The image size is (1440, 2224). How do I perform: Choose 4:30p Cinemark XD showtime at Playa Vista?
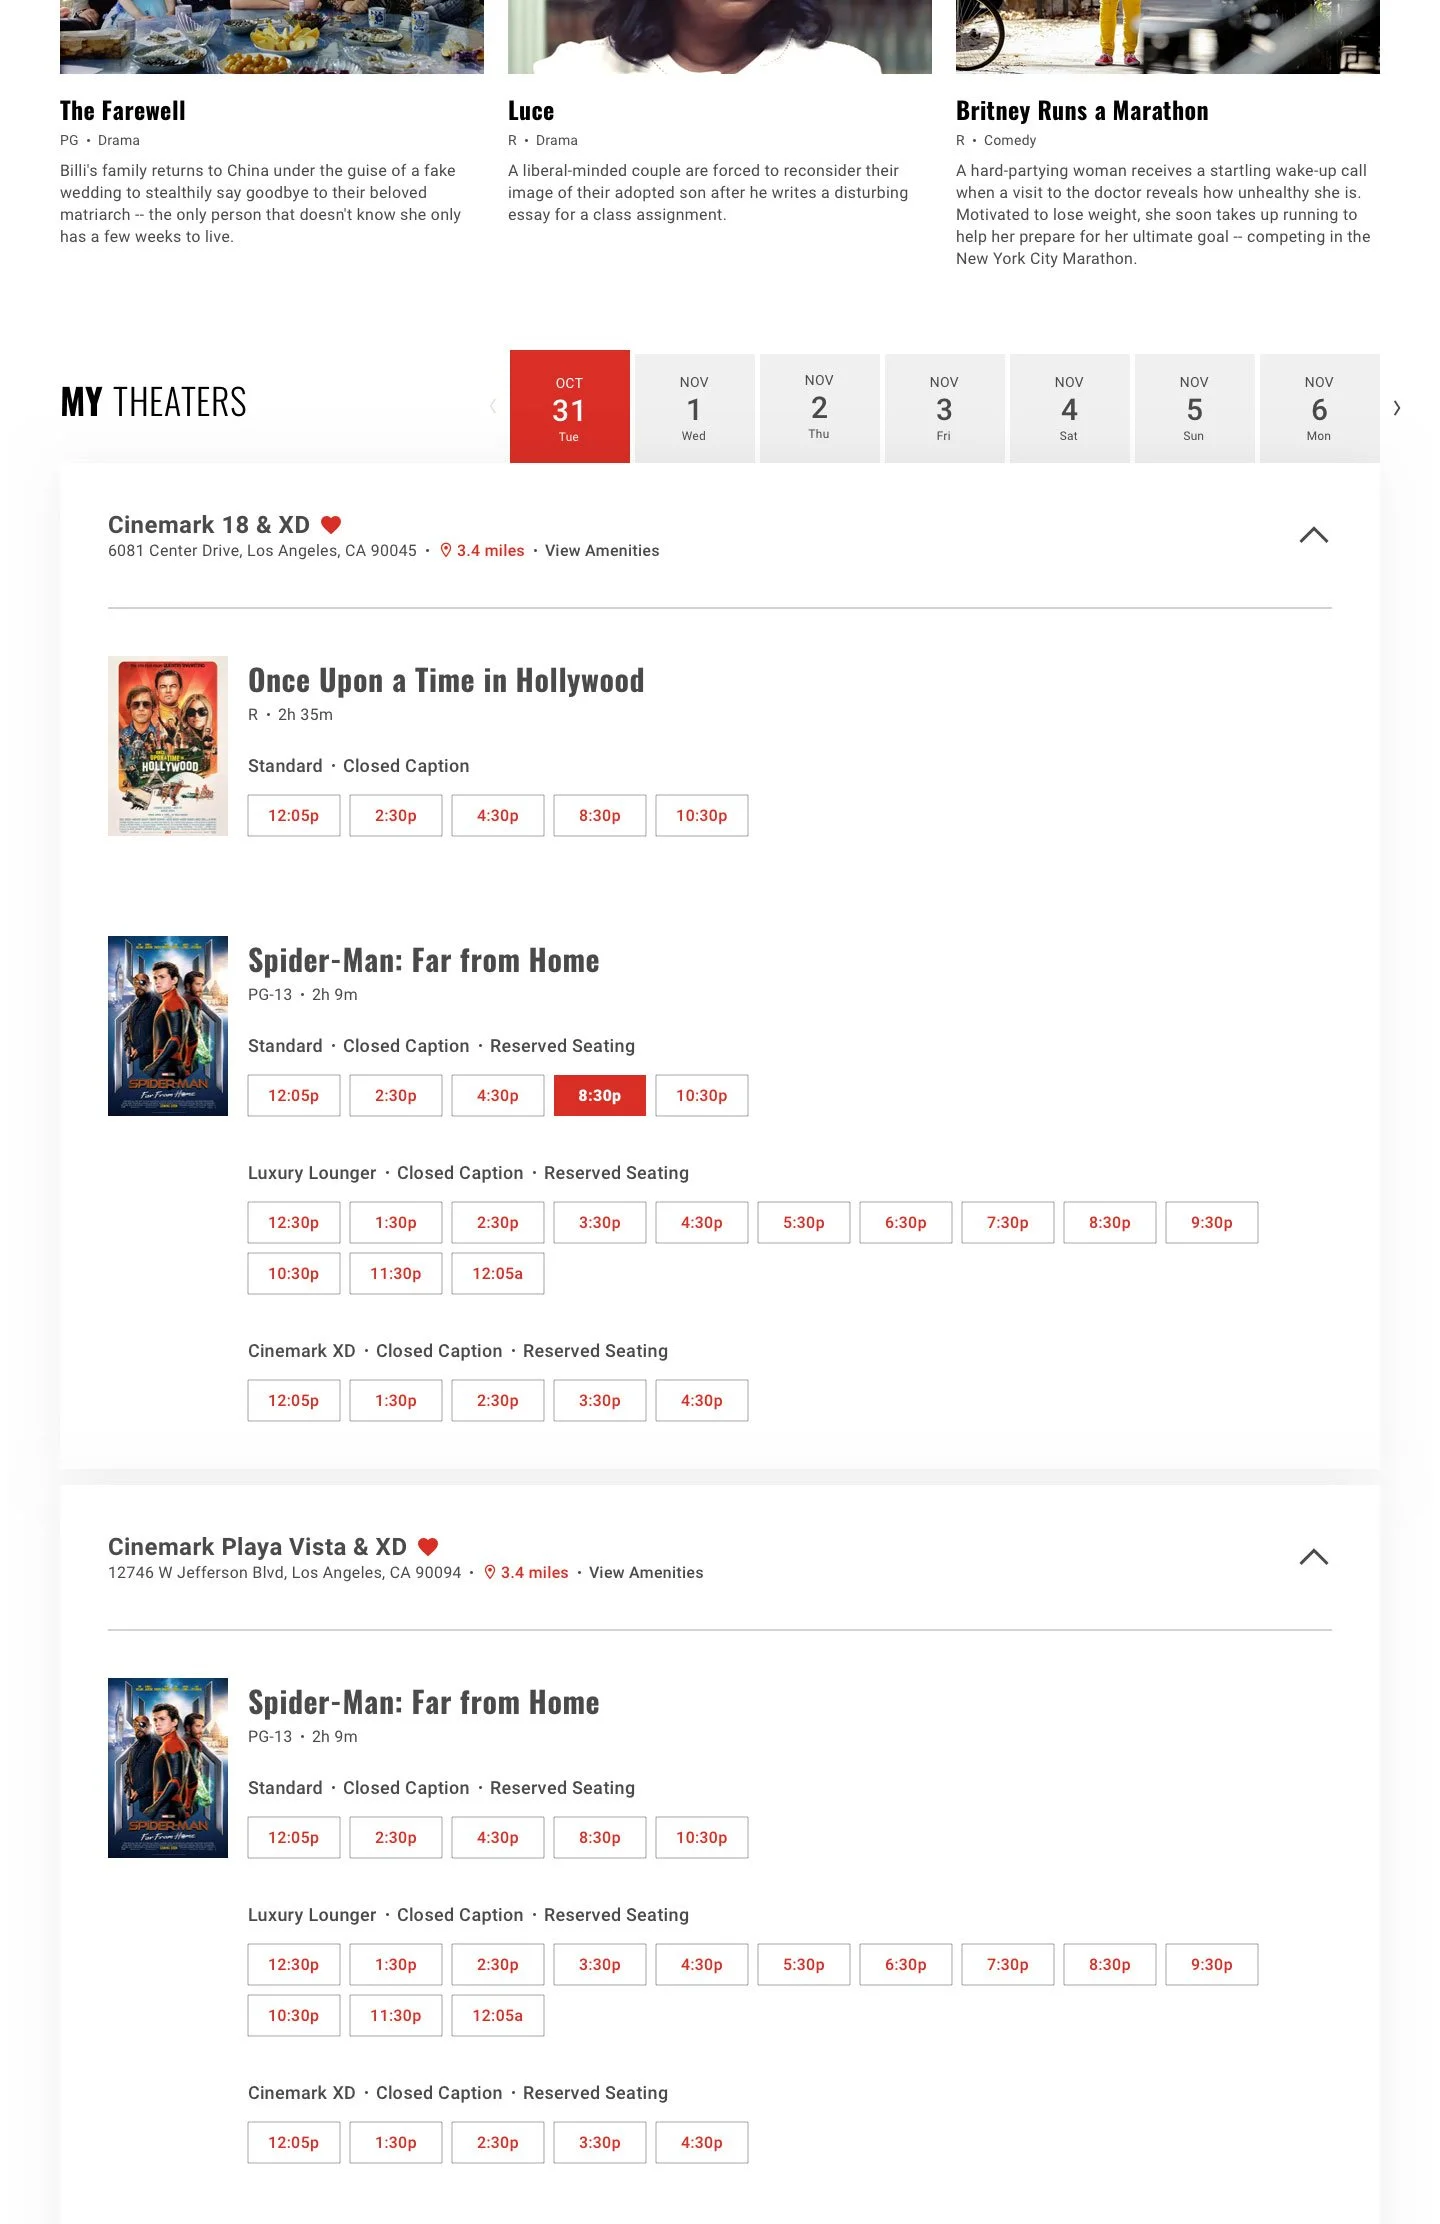coord(702,2143)
